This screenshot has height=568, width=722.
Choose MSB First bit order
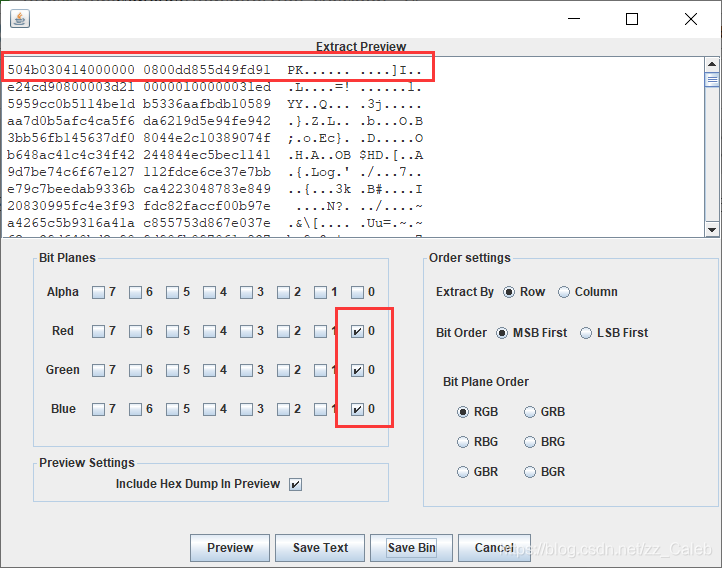502,333
